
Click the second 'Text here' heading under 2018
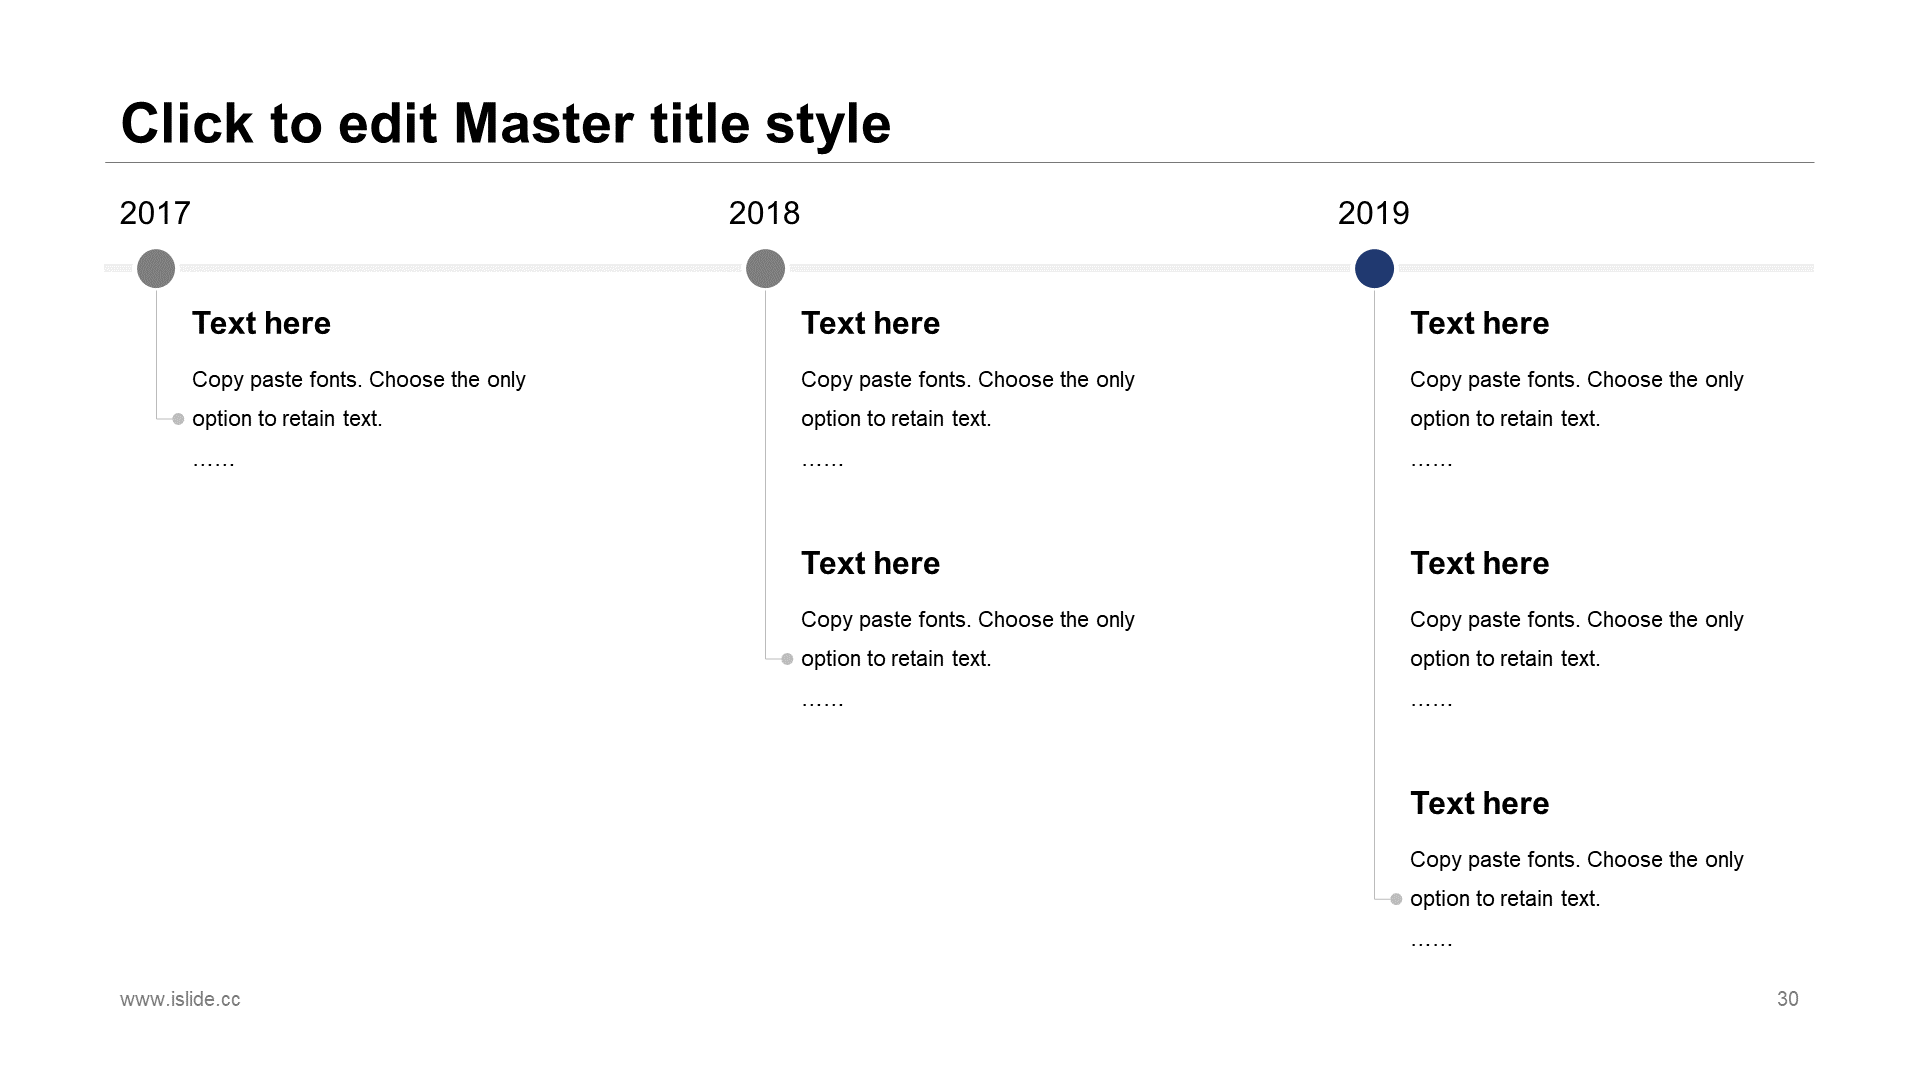(870, 563)
